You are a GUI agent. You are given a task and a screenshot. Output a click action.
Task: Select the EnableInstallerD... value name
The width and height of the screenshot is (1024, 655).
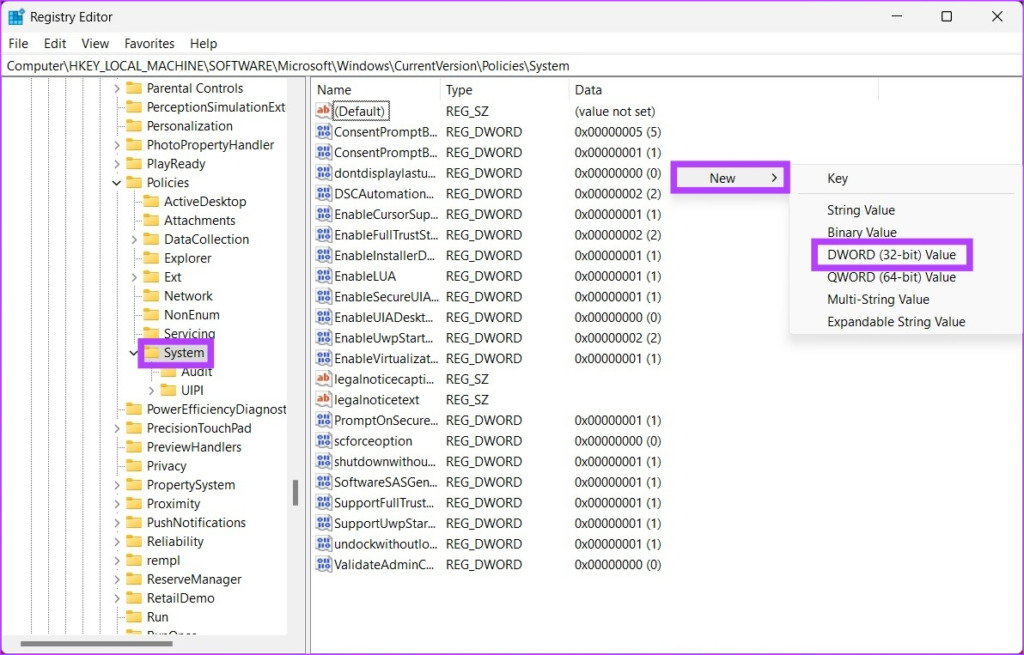tap(385, 255)
